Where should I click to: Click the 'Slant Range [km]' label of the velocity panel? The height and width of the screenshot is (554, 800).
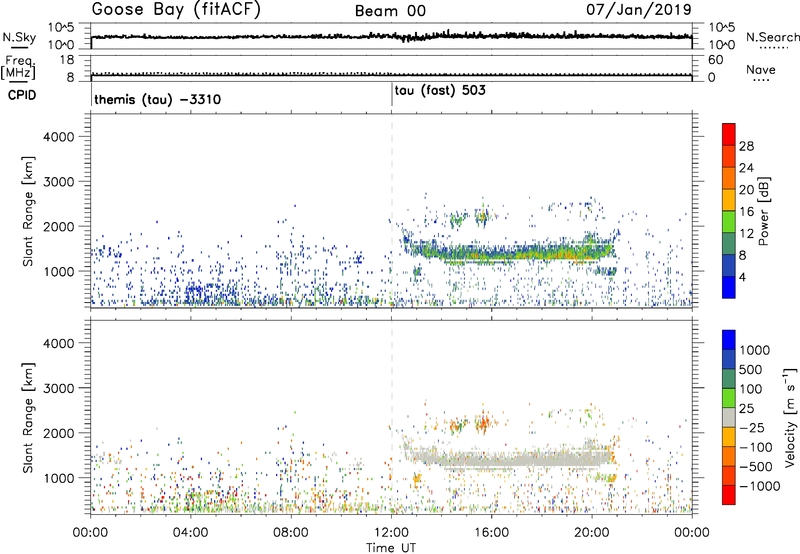pos(28,417)
